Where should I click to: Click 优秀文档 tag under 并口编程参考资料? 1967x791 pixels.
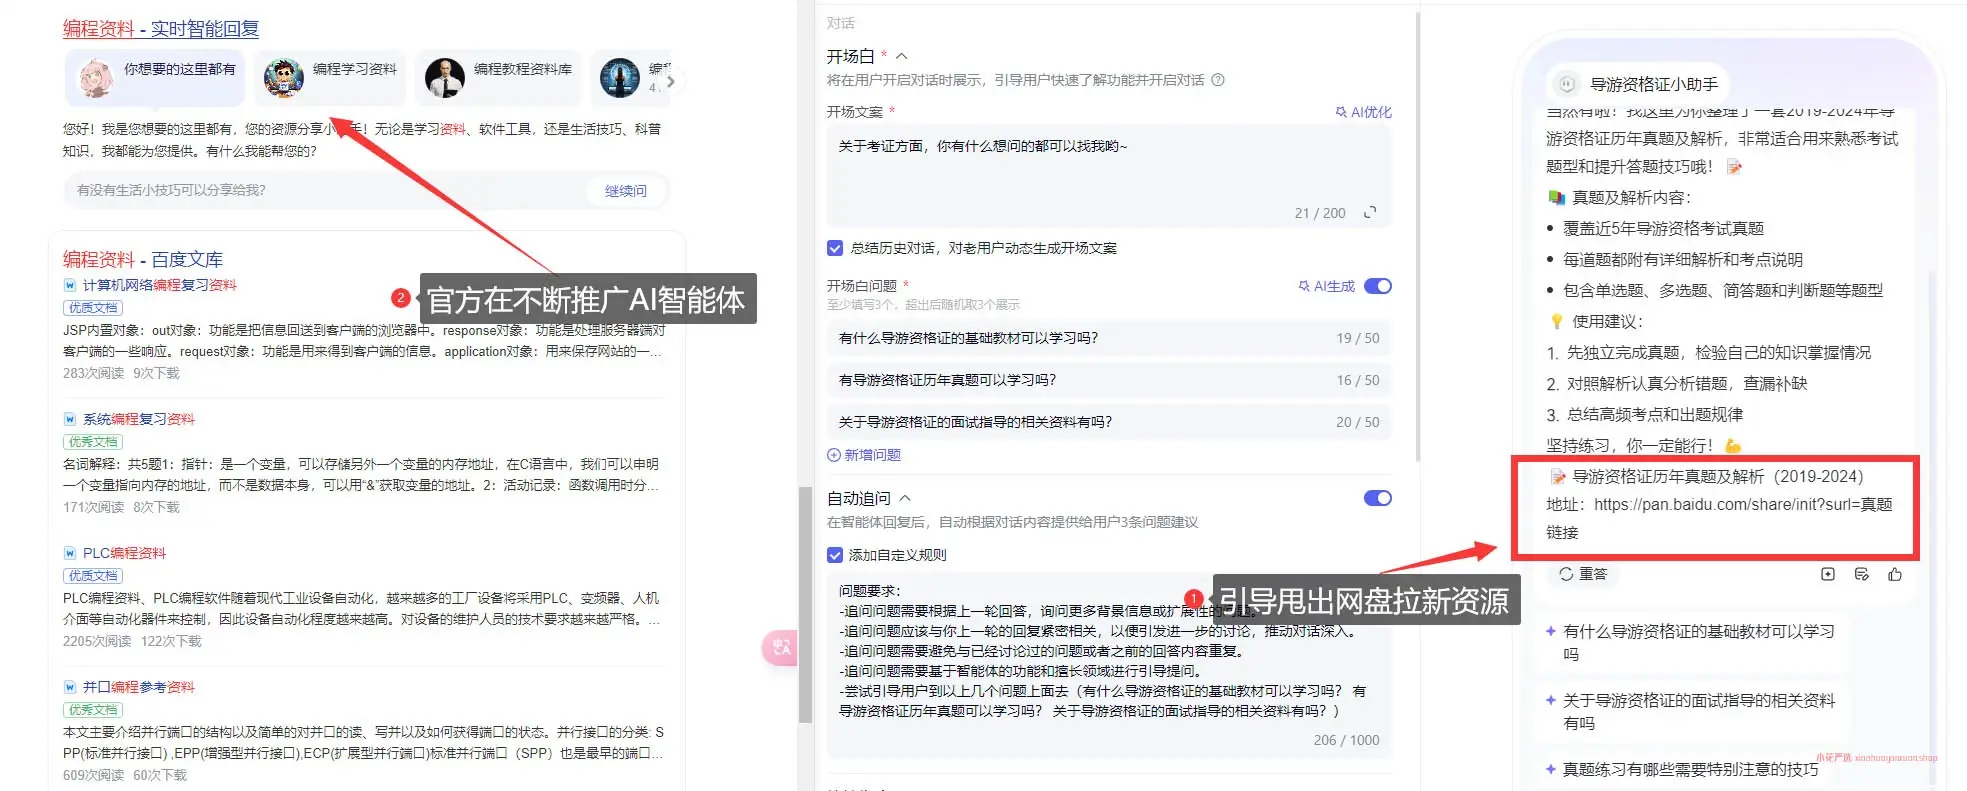(x=93, y=710)
